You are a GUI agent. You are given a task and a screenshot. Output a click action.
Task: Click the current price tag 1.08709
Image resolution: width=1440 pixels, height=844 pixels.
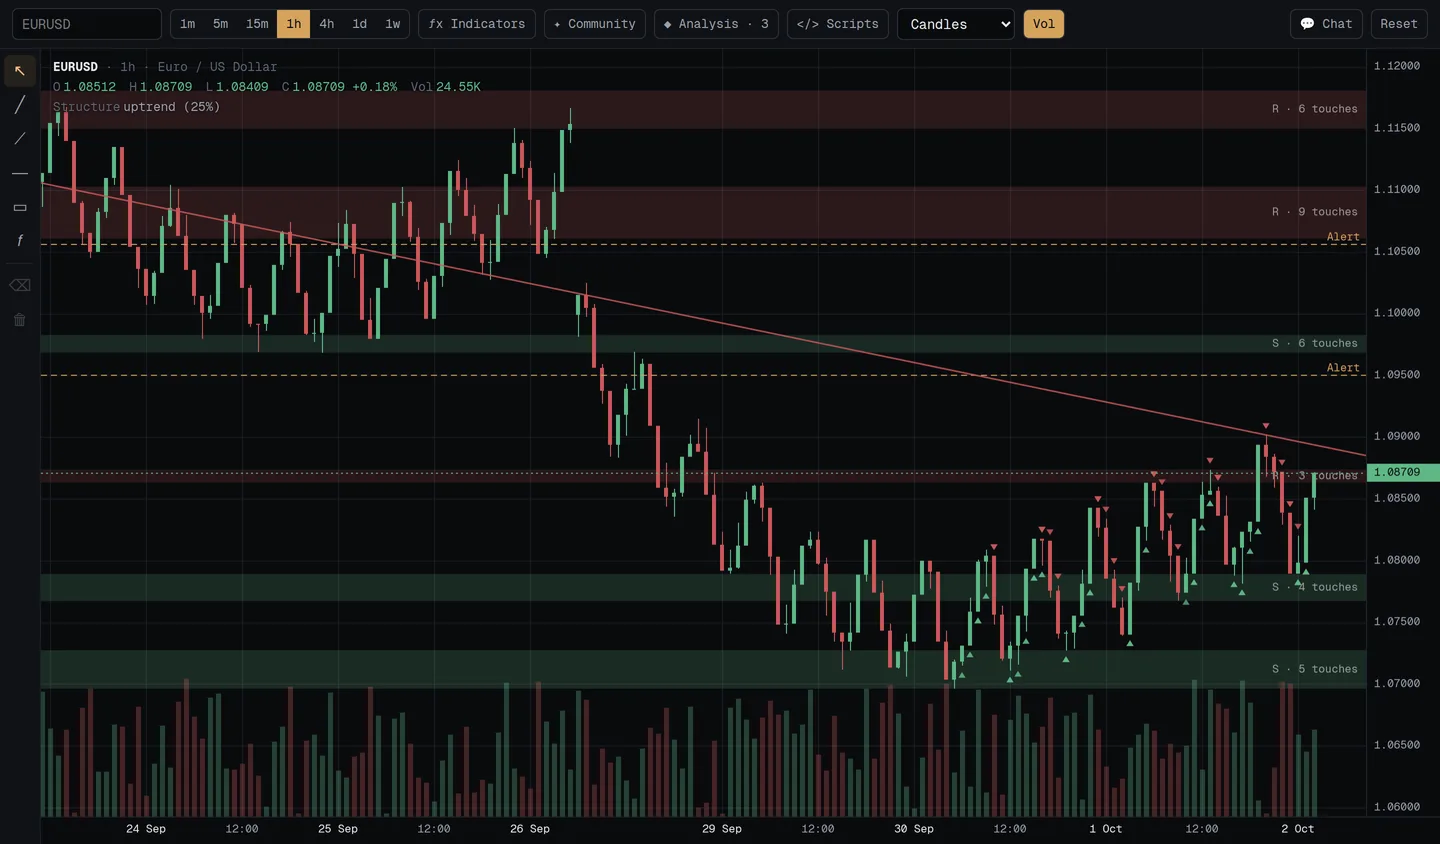(1403, 472)
